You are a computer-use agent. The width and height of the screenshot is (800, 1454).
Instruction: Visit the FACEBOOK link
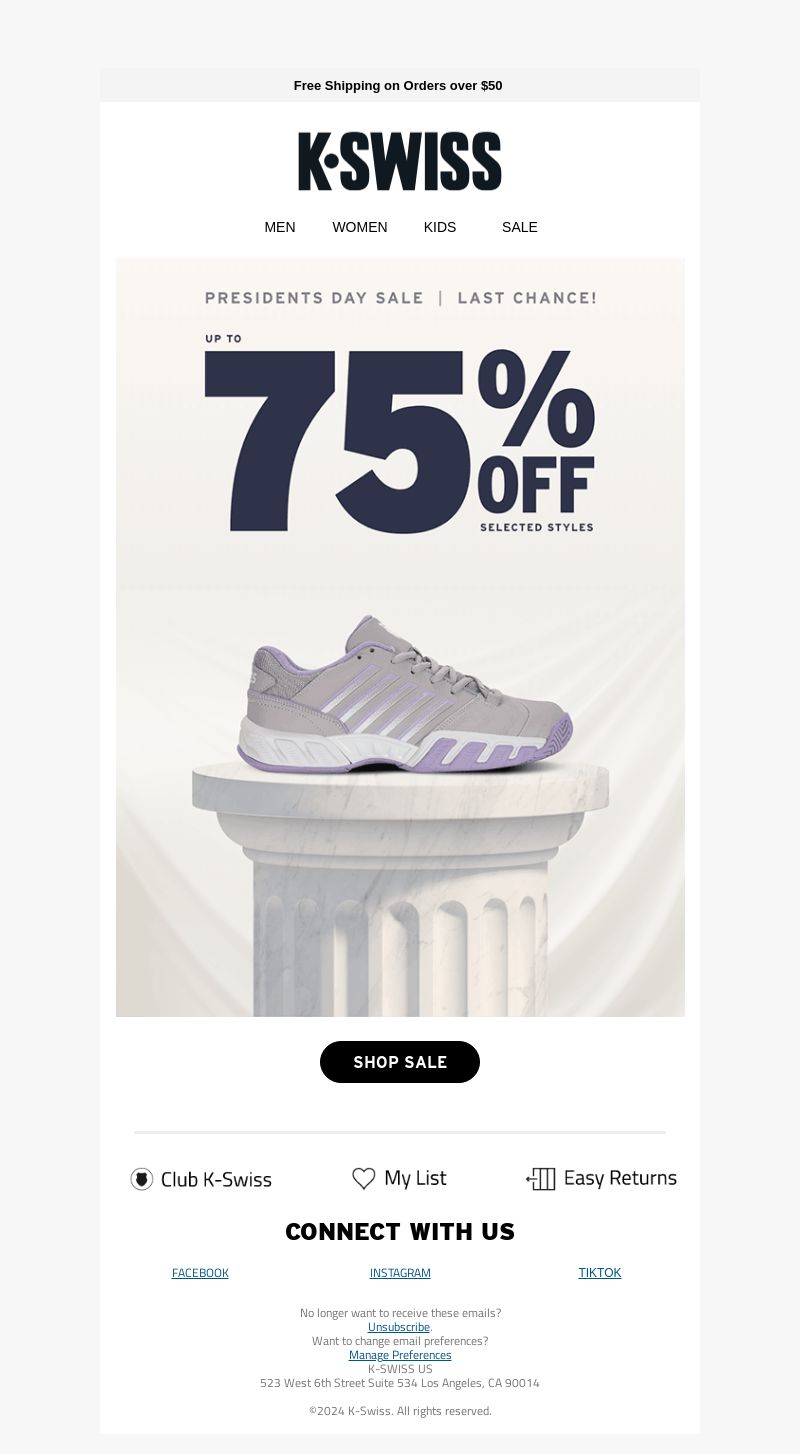tap(200, 1273)
